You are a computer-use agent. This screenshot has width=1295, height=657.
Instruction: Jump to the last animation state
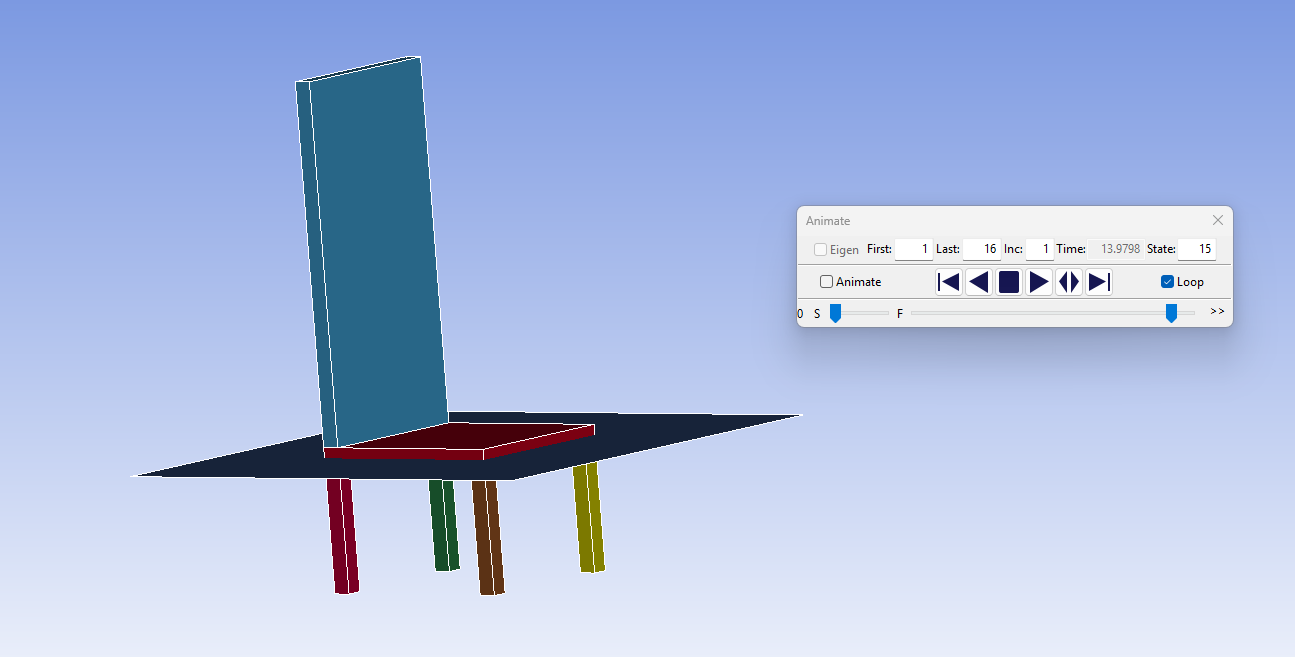pyautogui.click(x=1099, y=282)
